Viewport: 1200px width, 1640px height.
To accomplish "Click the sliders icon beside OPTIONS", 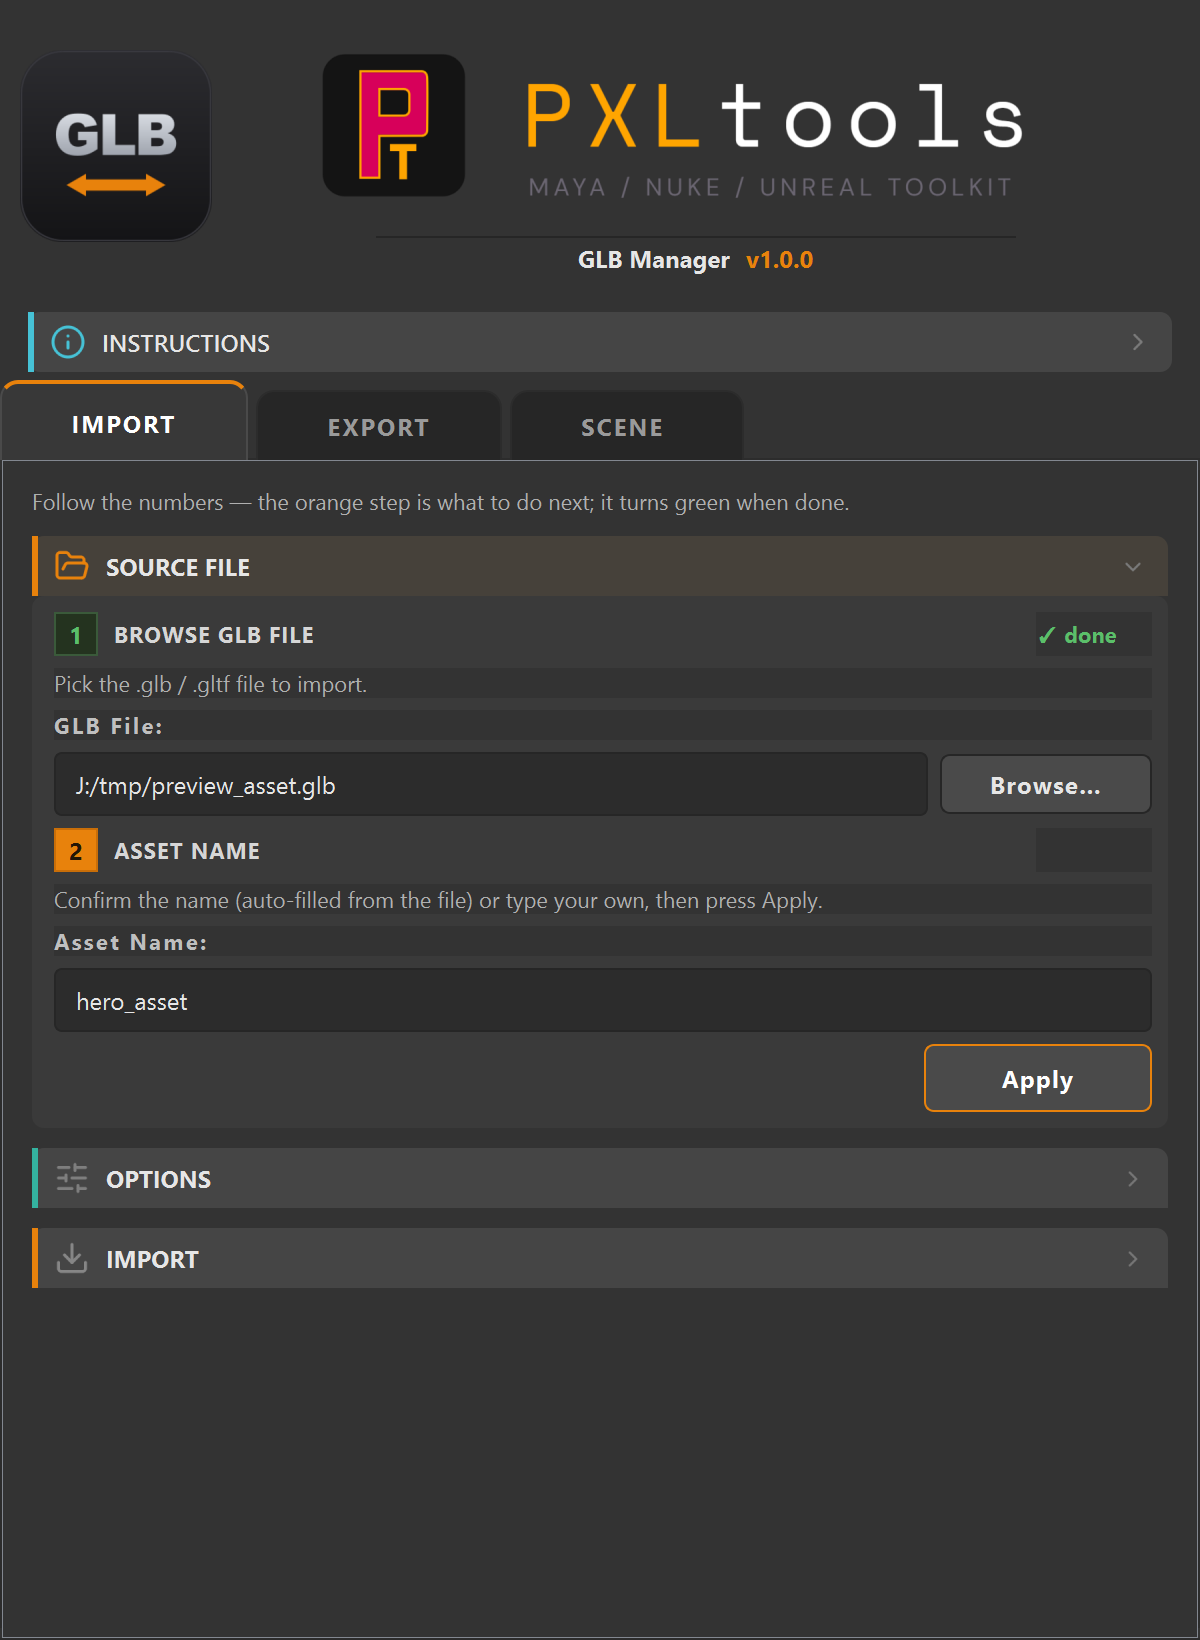I will coord(72,1178).
